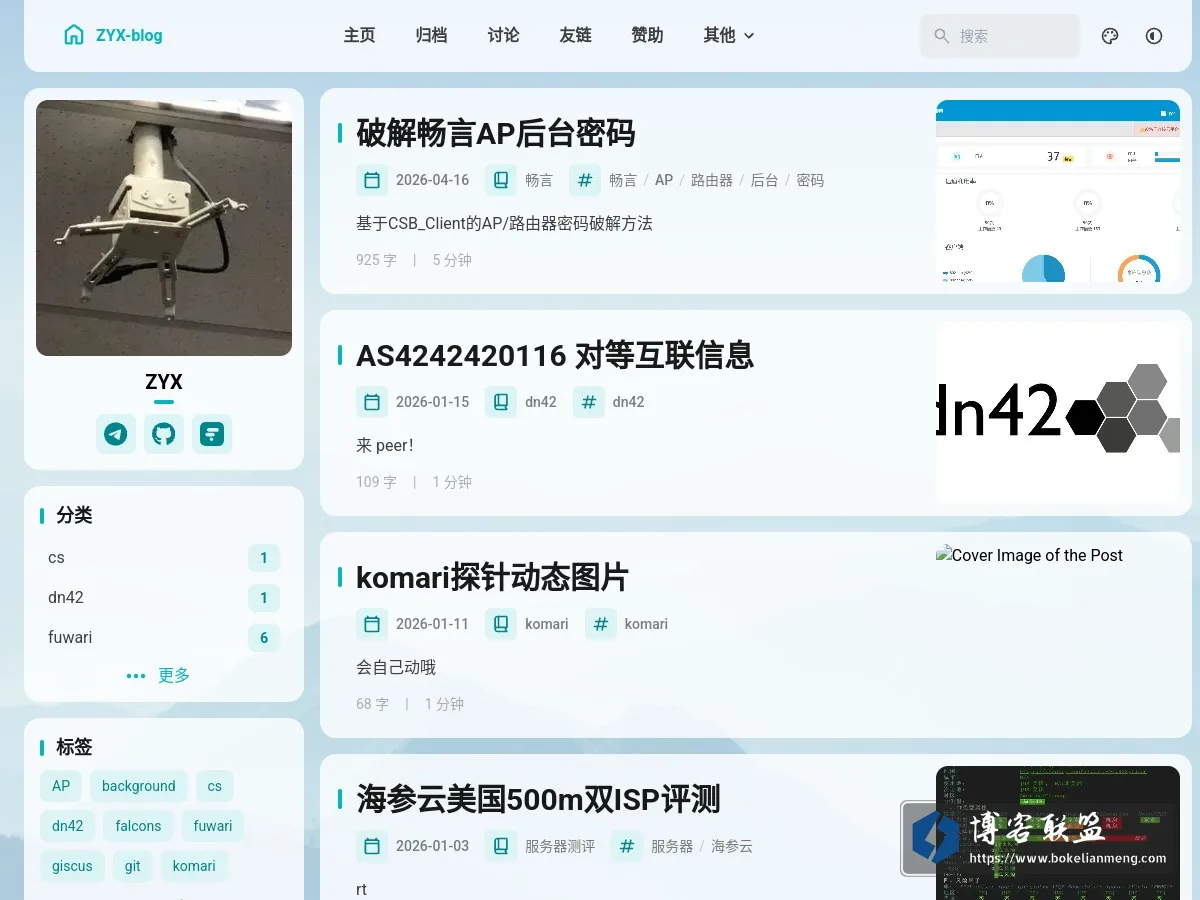Viewport: 1200px width, 900px height.
Task: Click the fuwari tag chip
Action: [x=213, y=826]
